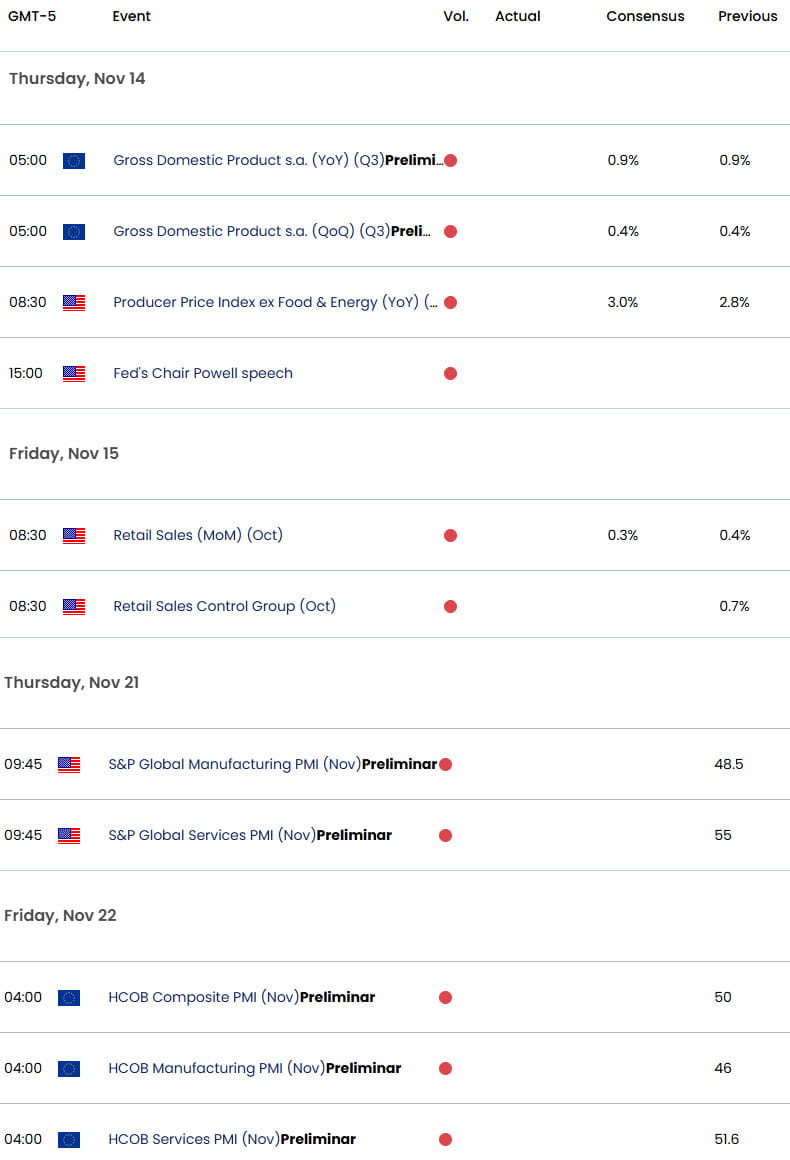
Task: Click the US flag next to S&P Global Manufacturing PMI
Action: [x=68, y=764]
